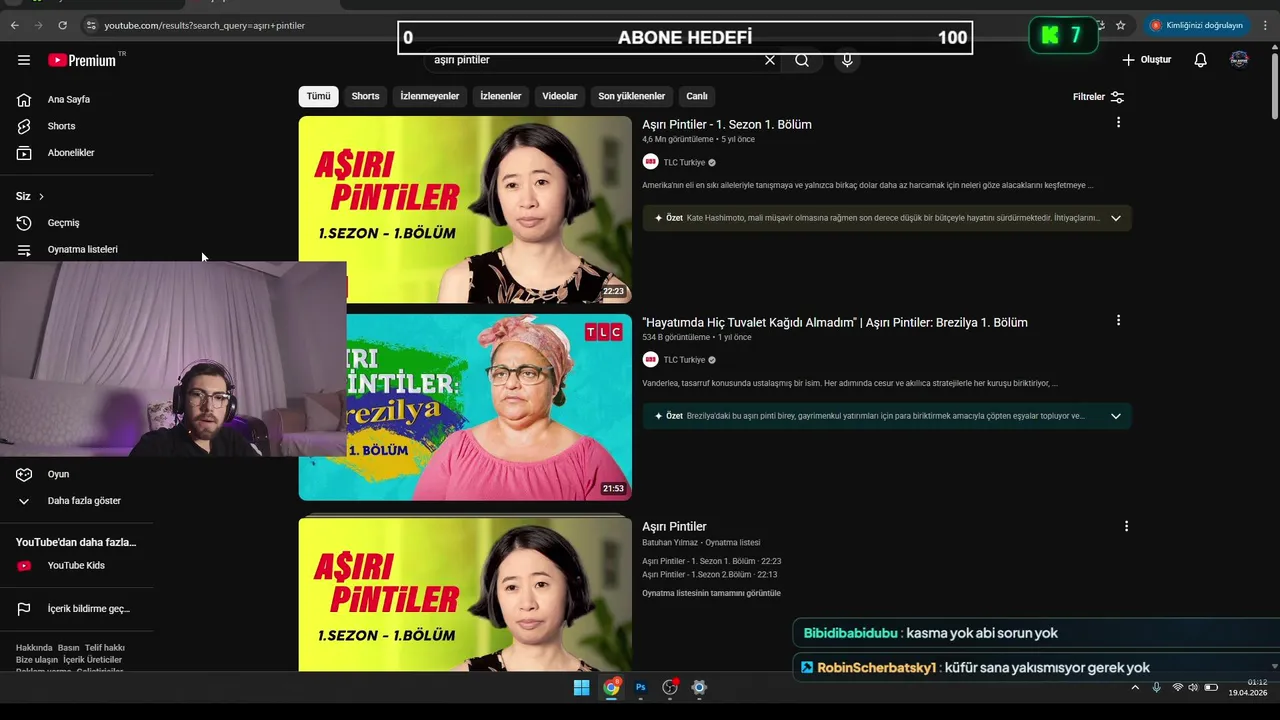Go back using browser back arrow
The width and height of the screenshot is (1280, 720).
pyautogui.click(x=14, y=25)
